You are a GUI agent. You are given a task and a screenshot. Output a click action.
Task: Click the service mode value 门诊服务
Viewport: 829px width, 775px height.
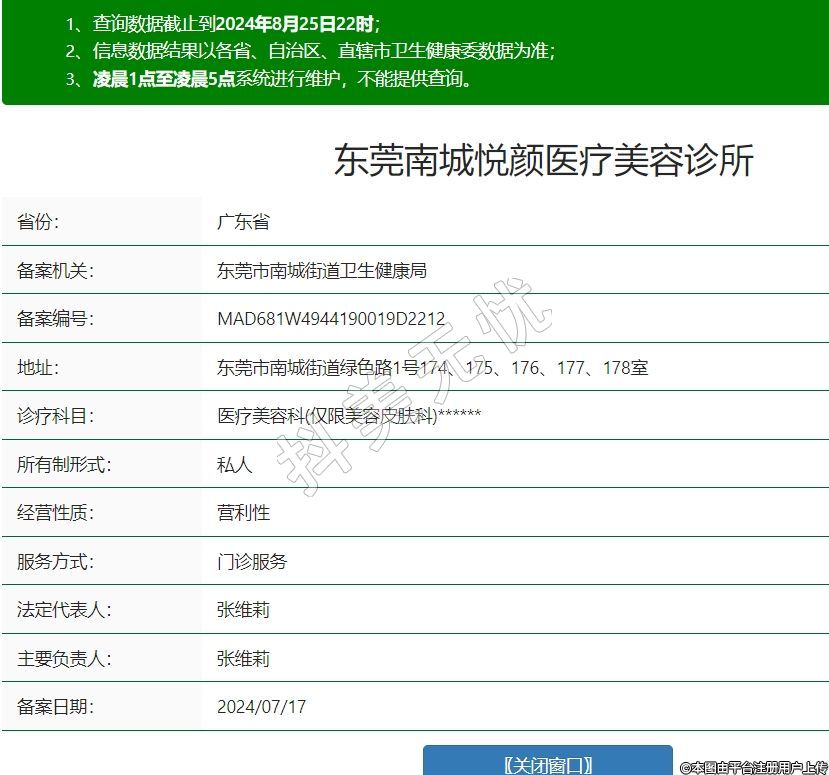pos(252,562)
